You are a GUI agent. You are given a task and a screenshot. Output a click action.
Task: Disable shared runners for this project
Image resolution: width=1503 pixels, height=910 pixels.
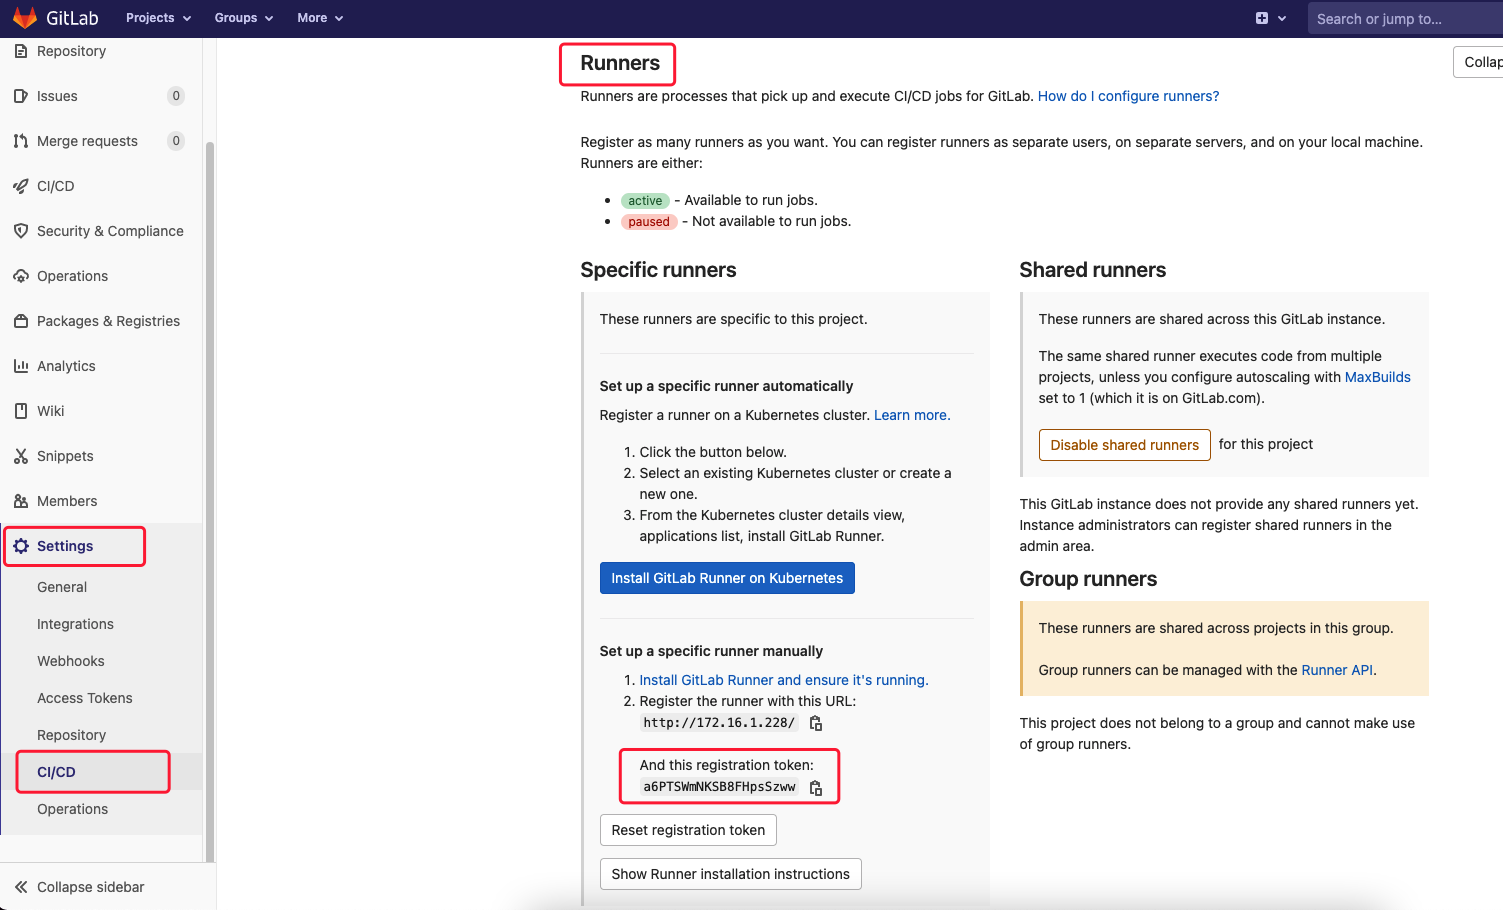[x=1124, y=445]
